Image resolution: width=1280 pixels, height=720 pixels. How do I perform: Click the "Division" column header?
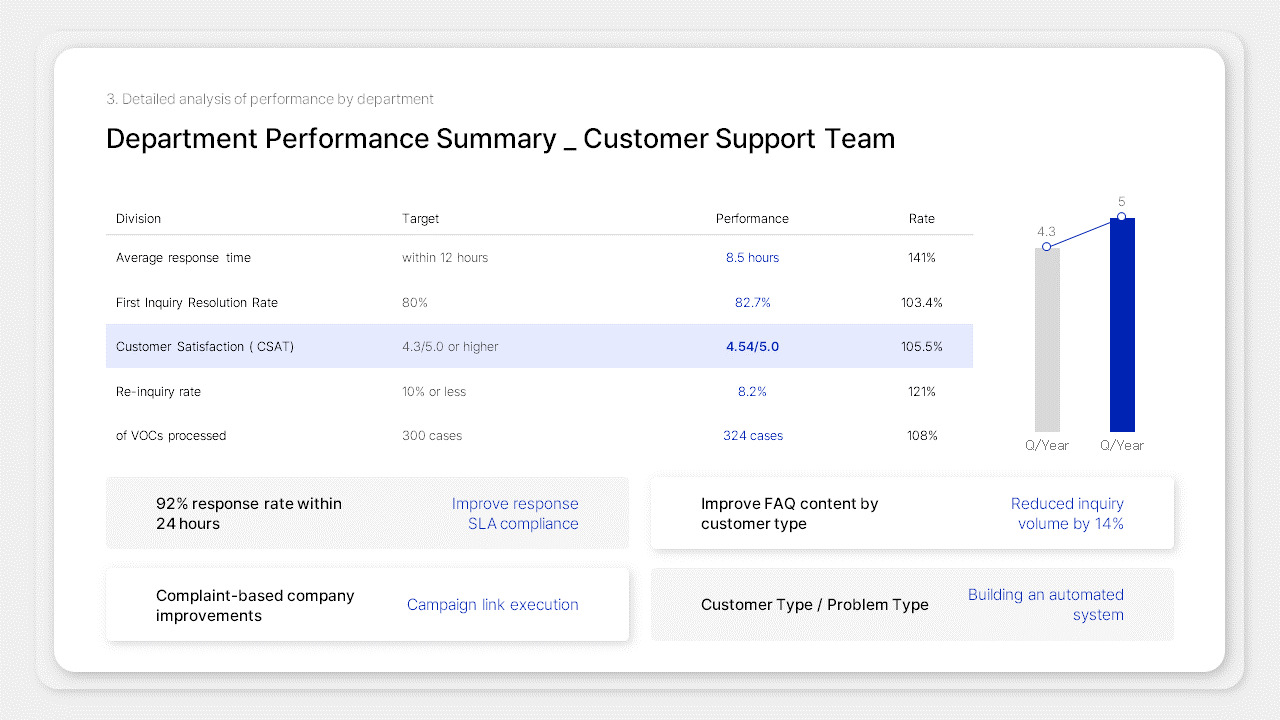tap(138, 218)
